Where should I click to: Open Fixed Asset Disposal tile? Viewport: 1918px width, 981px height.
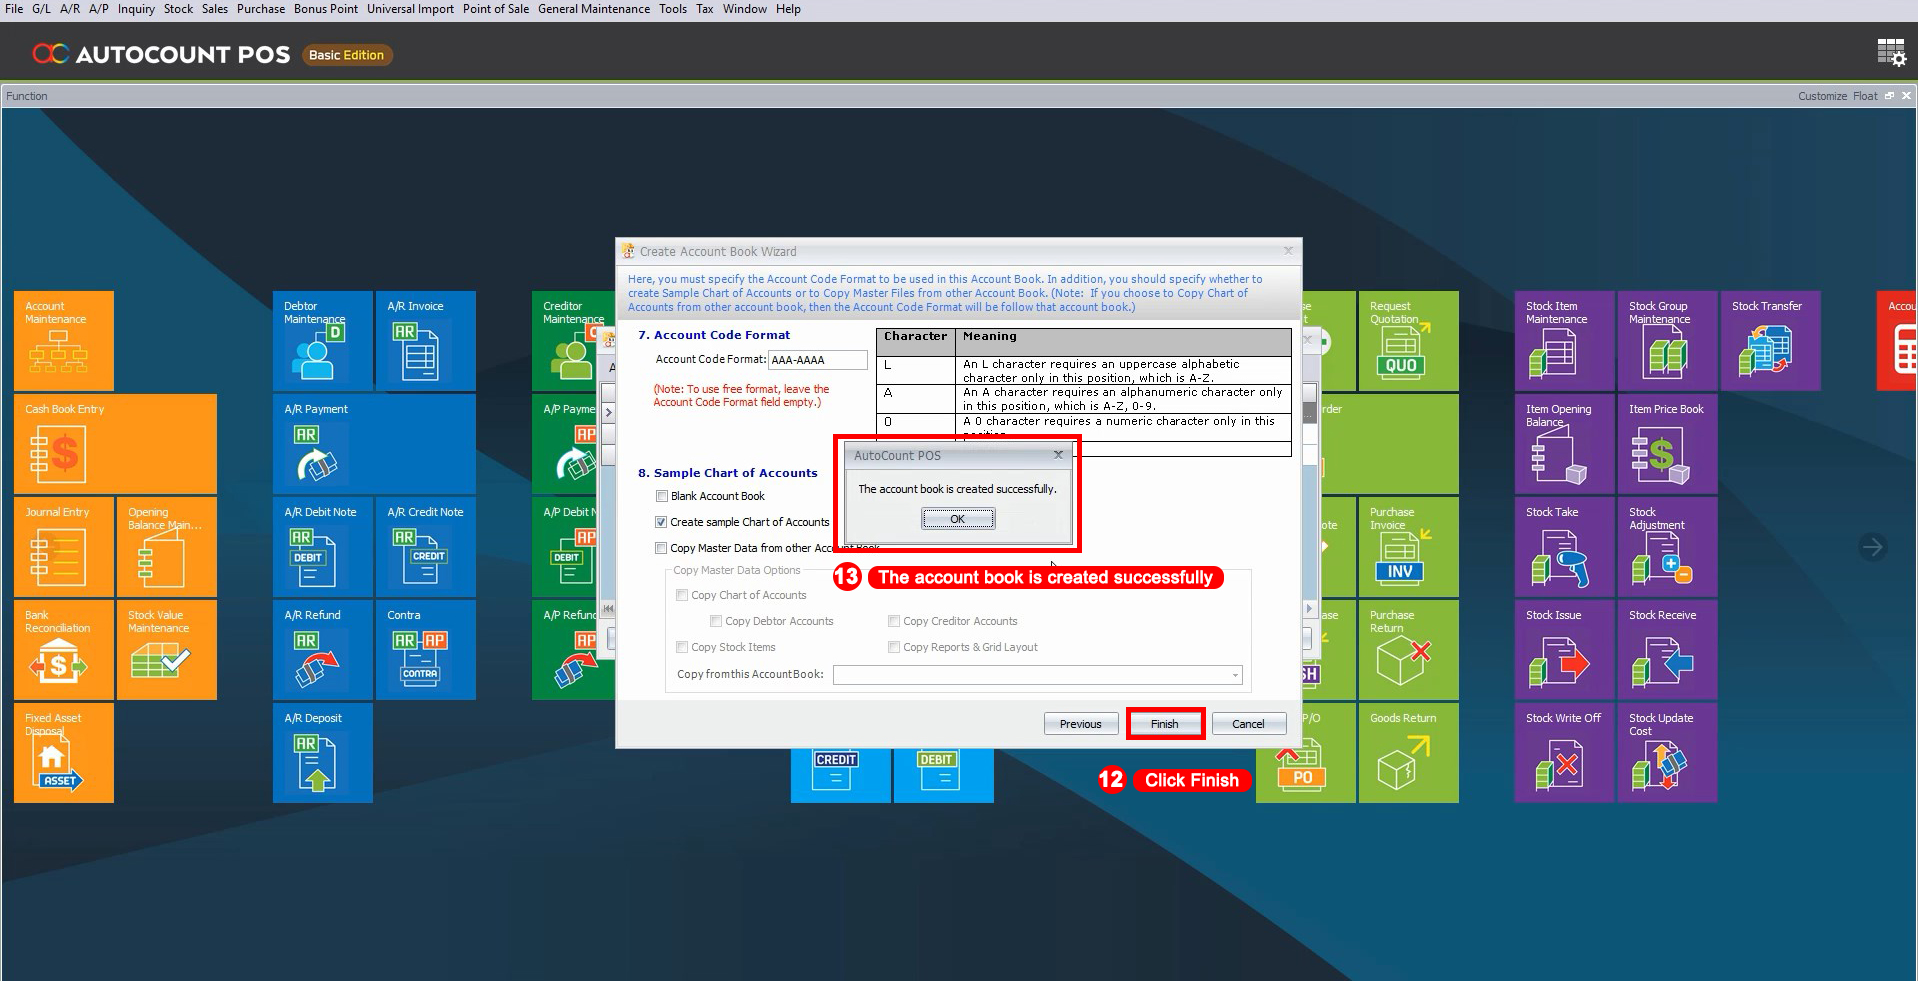click(64, 753)
